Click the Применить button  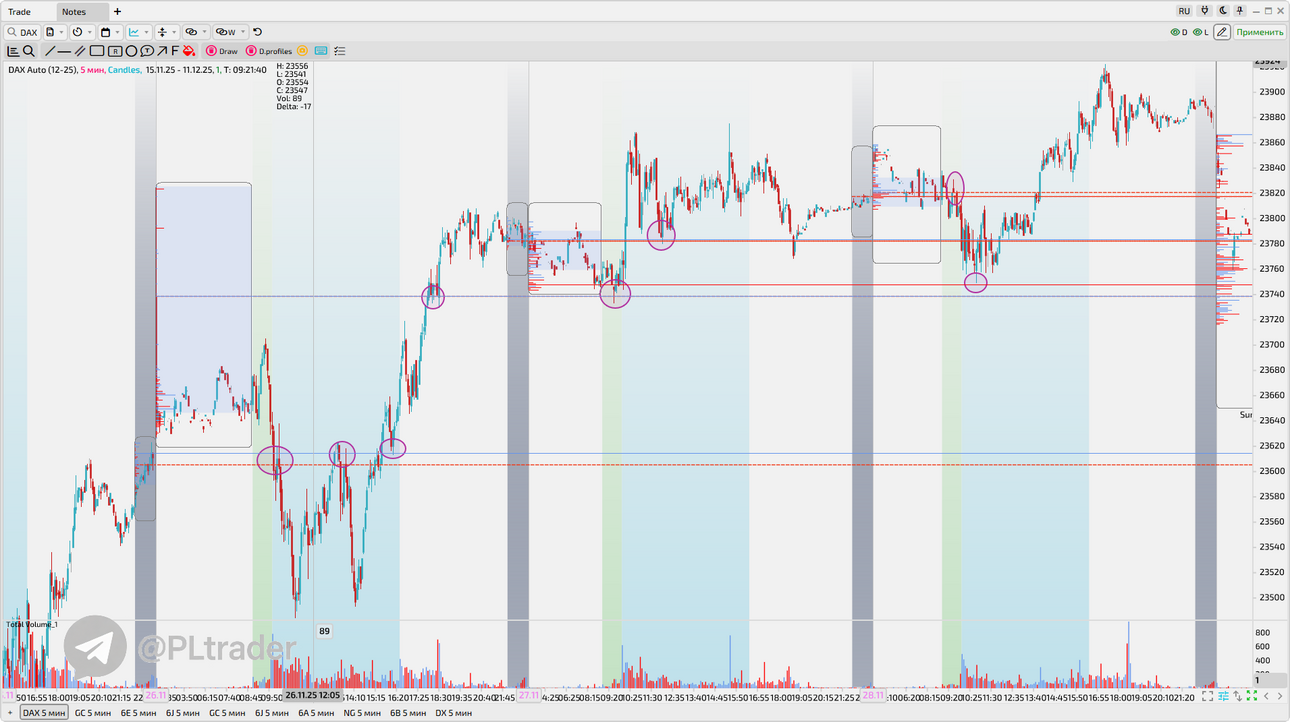[1259, 32]
